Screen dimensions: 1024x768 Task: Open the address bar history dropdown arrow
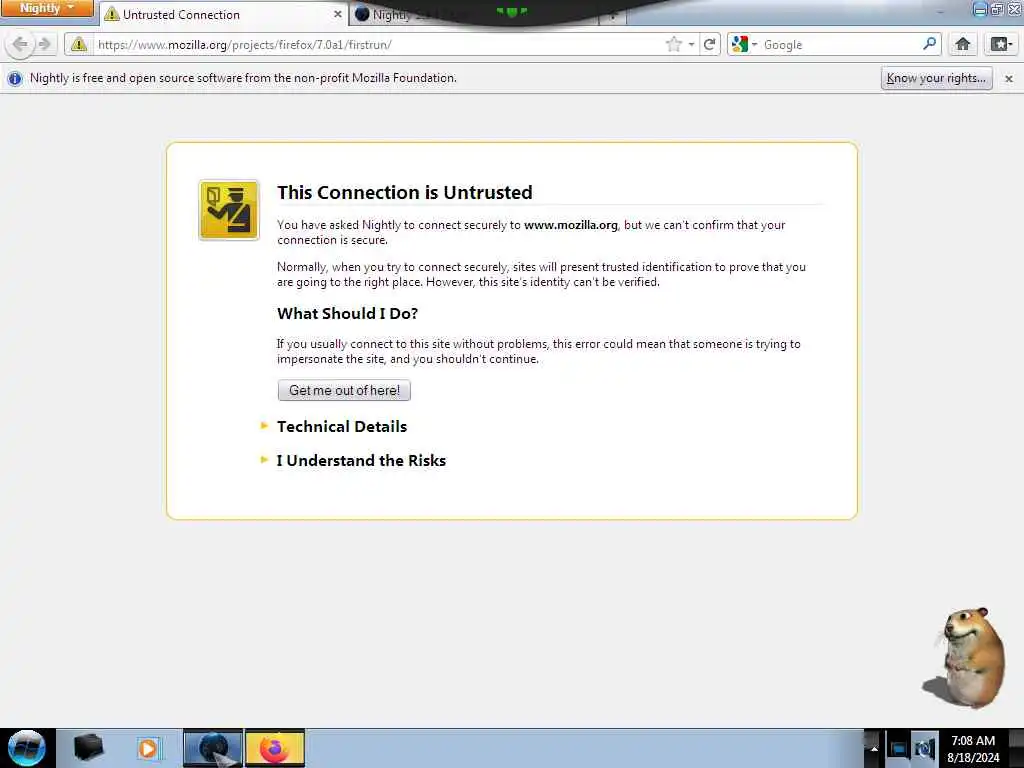[x=691, y=44]
